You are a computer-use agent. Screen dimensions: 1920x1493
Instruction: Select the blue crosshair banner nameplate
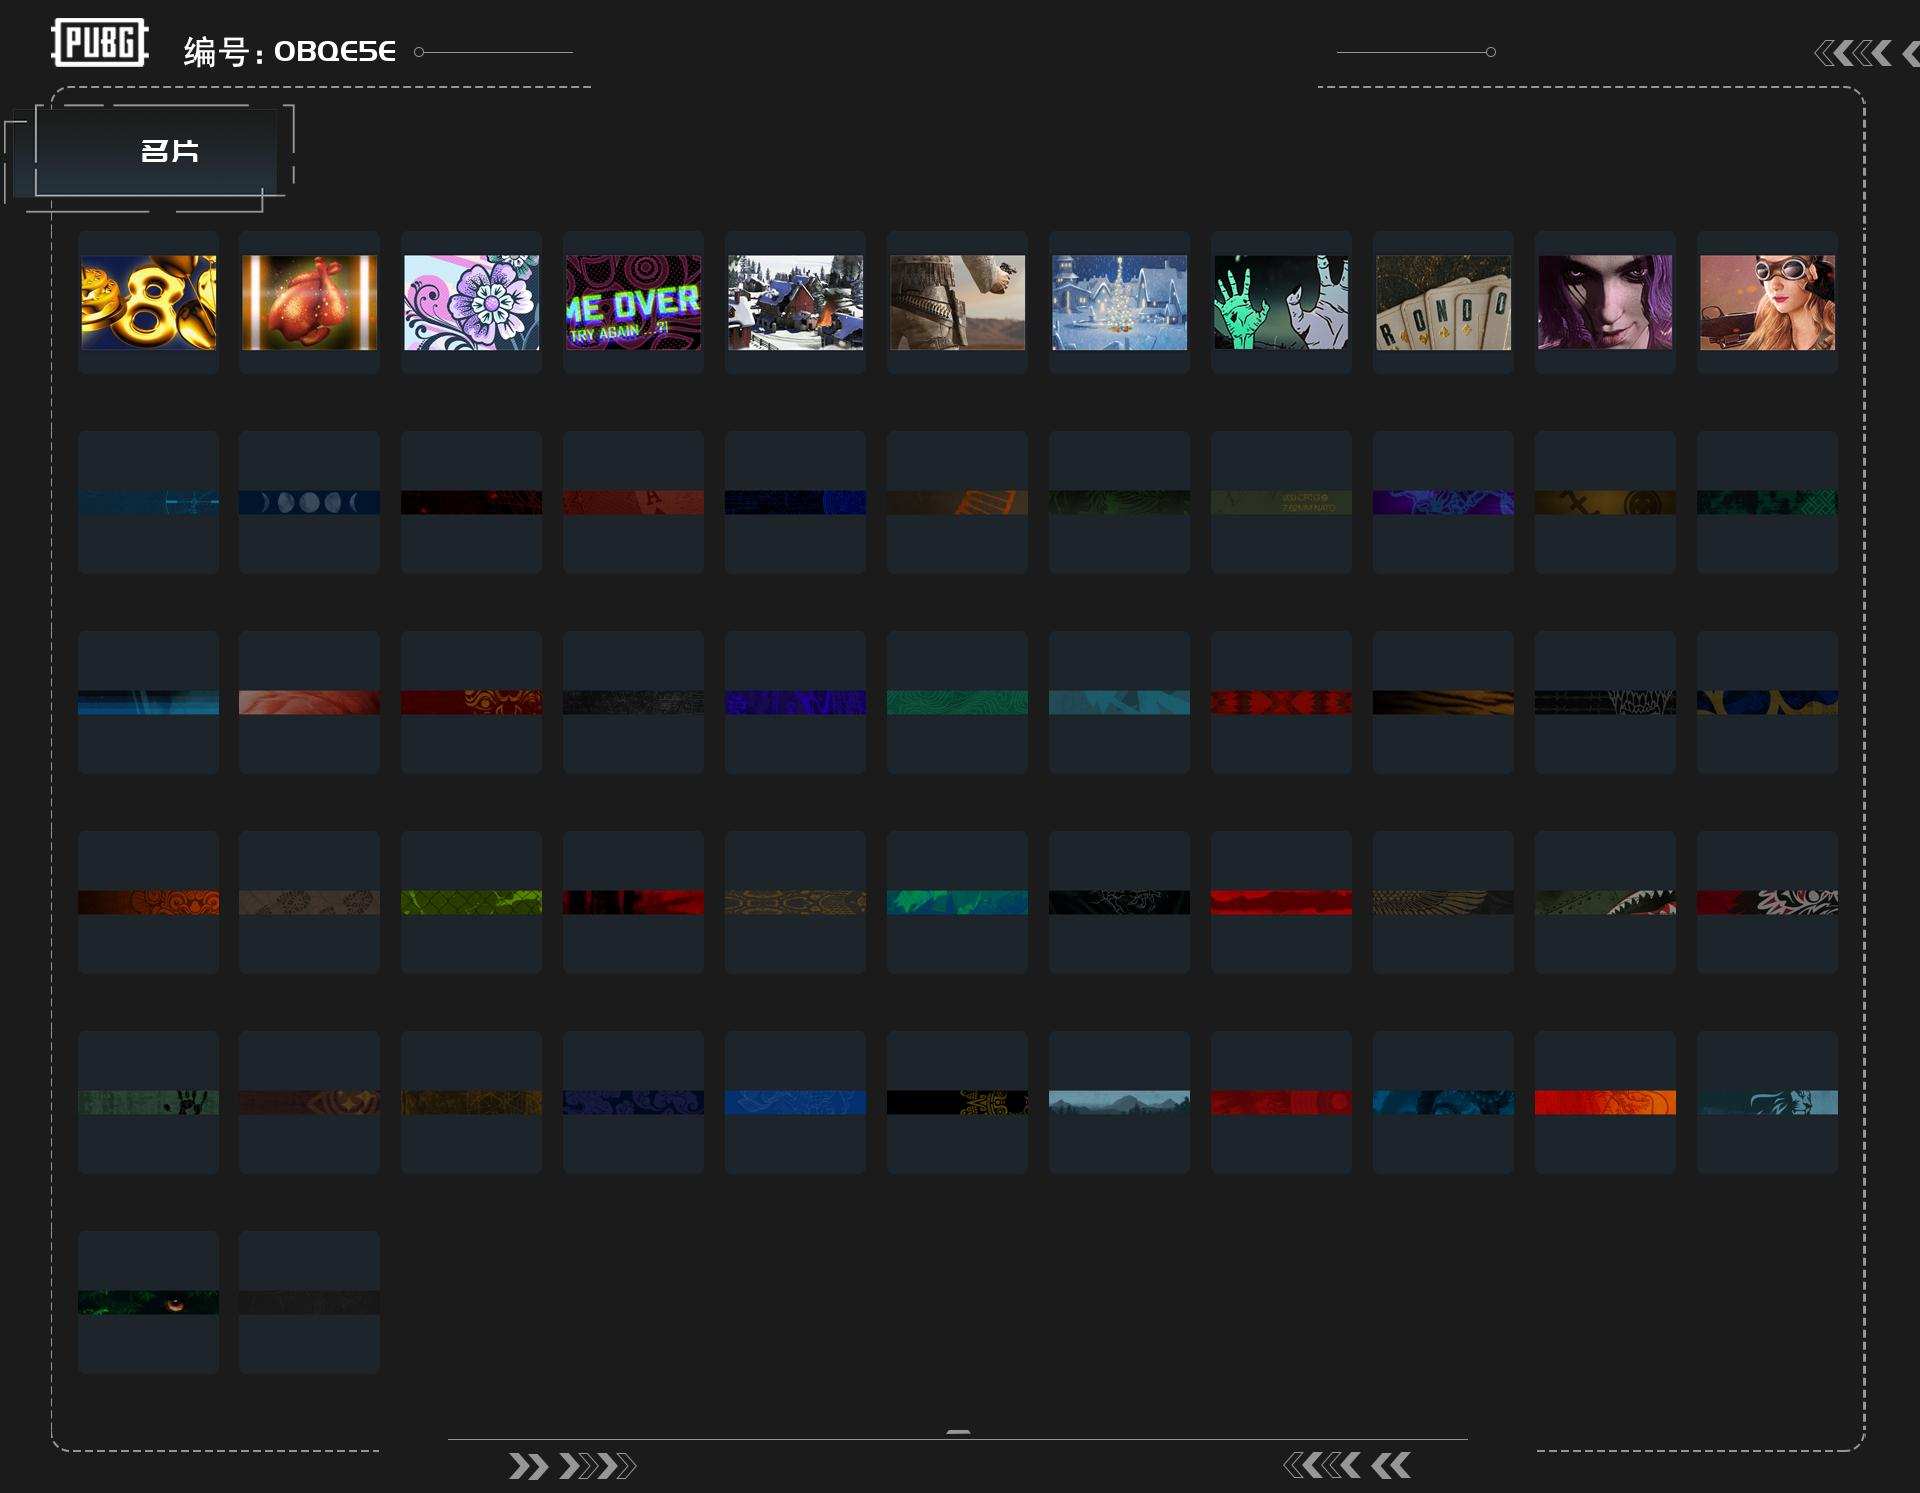tap(148, 502)
